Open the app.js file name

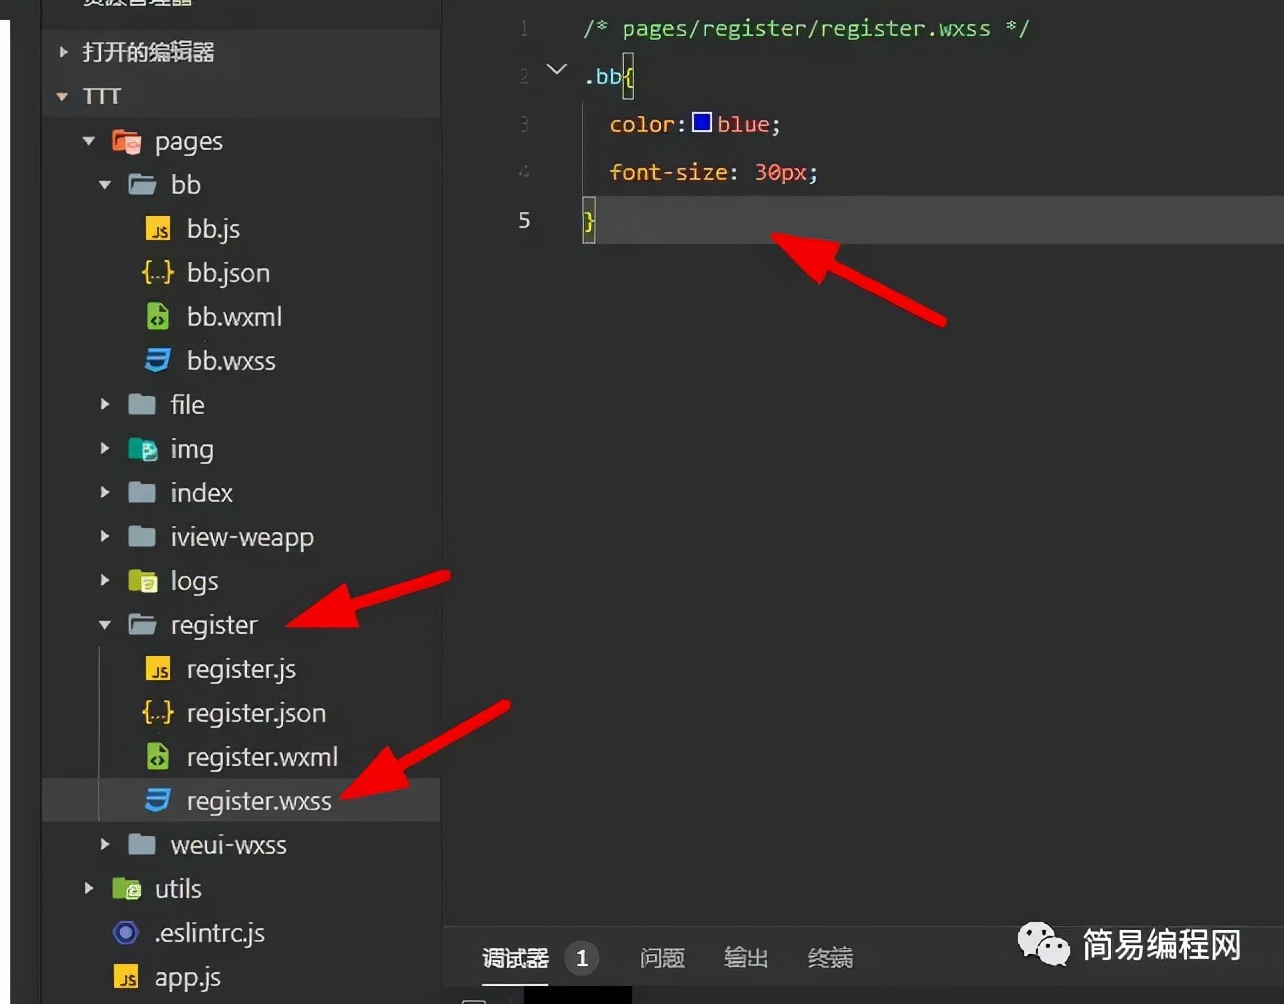pyautogui.click(x=187, y=977)
